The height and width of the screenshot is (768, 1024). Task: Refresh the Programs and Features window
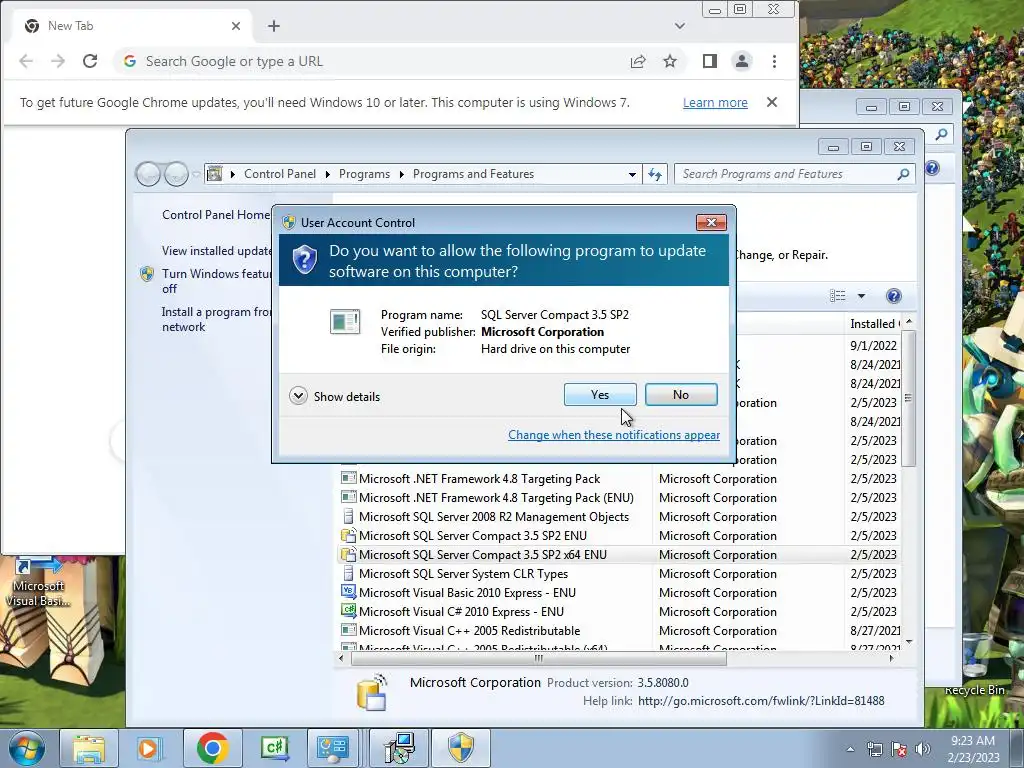click(655, 174)
